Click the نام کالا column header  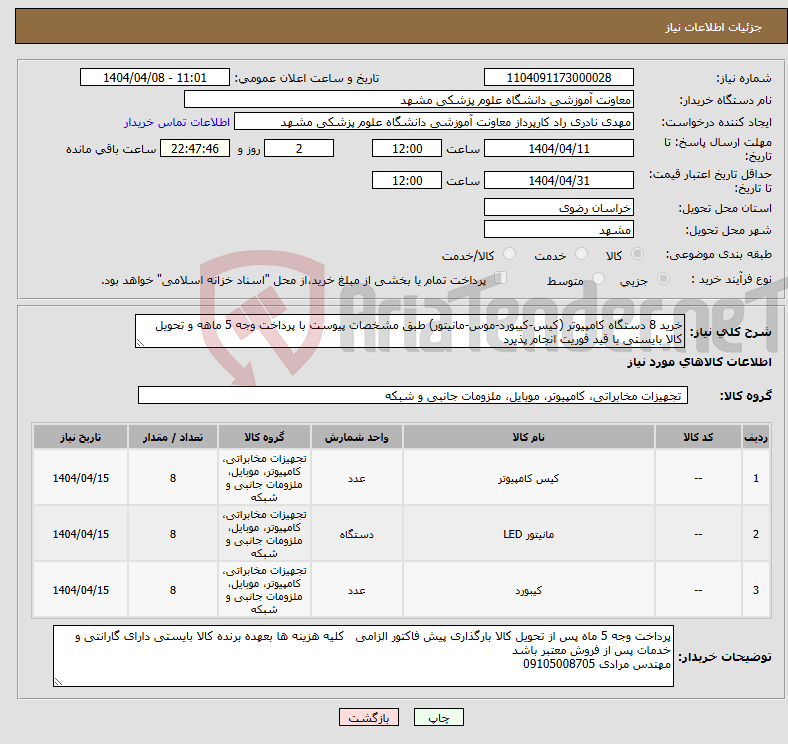click(x=528, y=437)
